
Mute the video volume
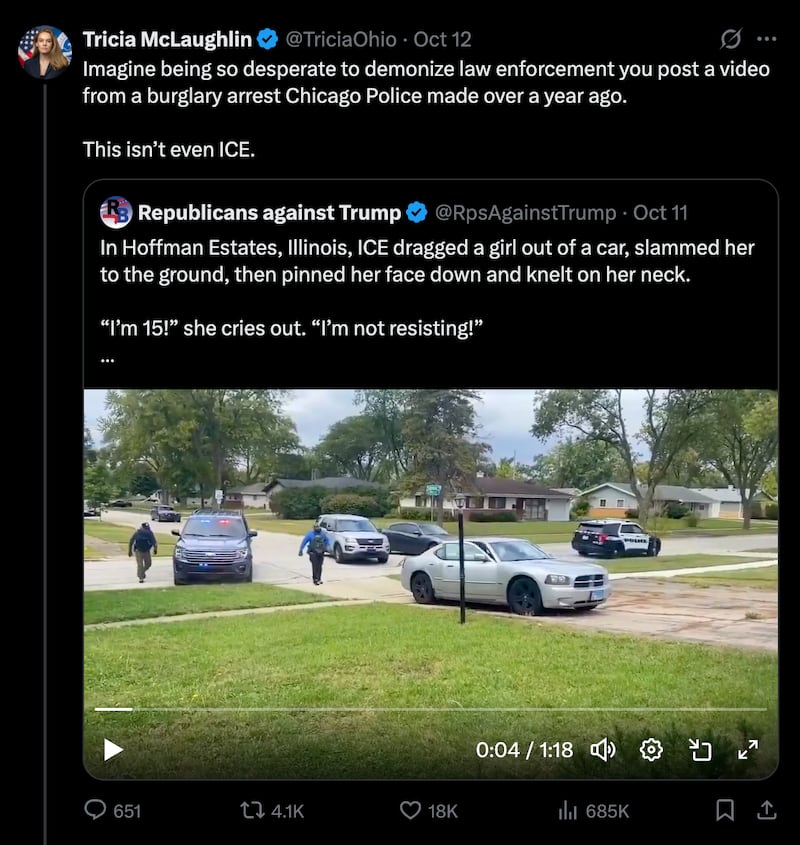point(602,749)
